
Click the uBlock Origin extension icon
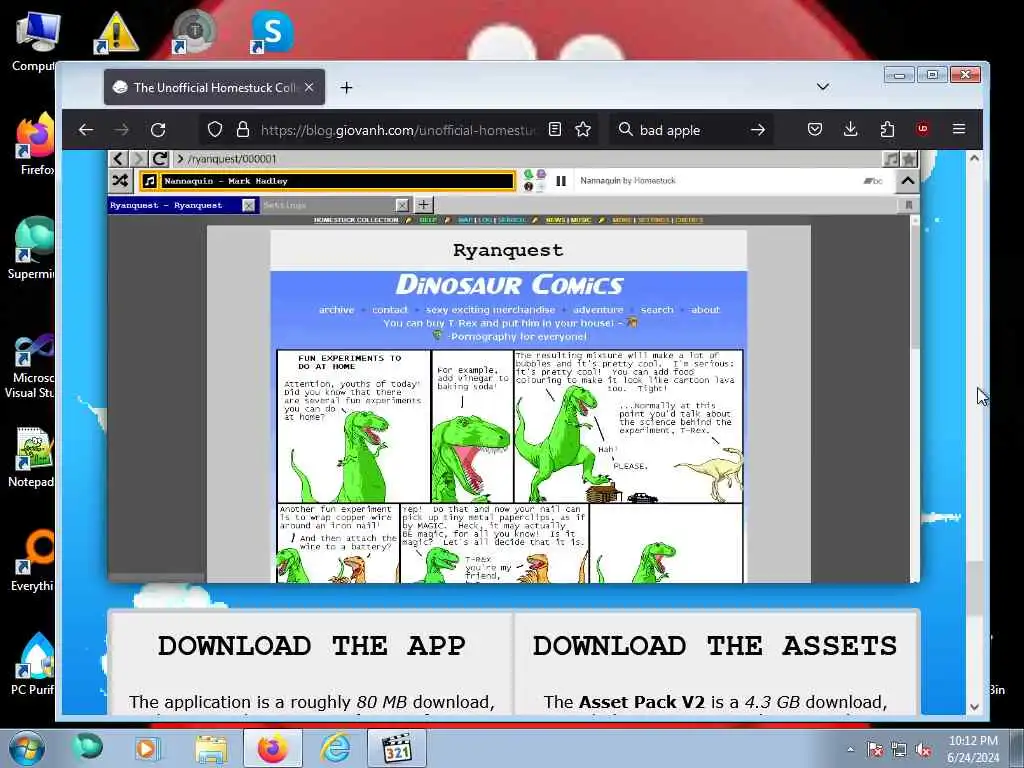click(x=923, y=129)
